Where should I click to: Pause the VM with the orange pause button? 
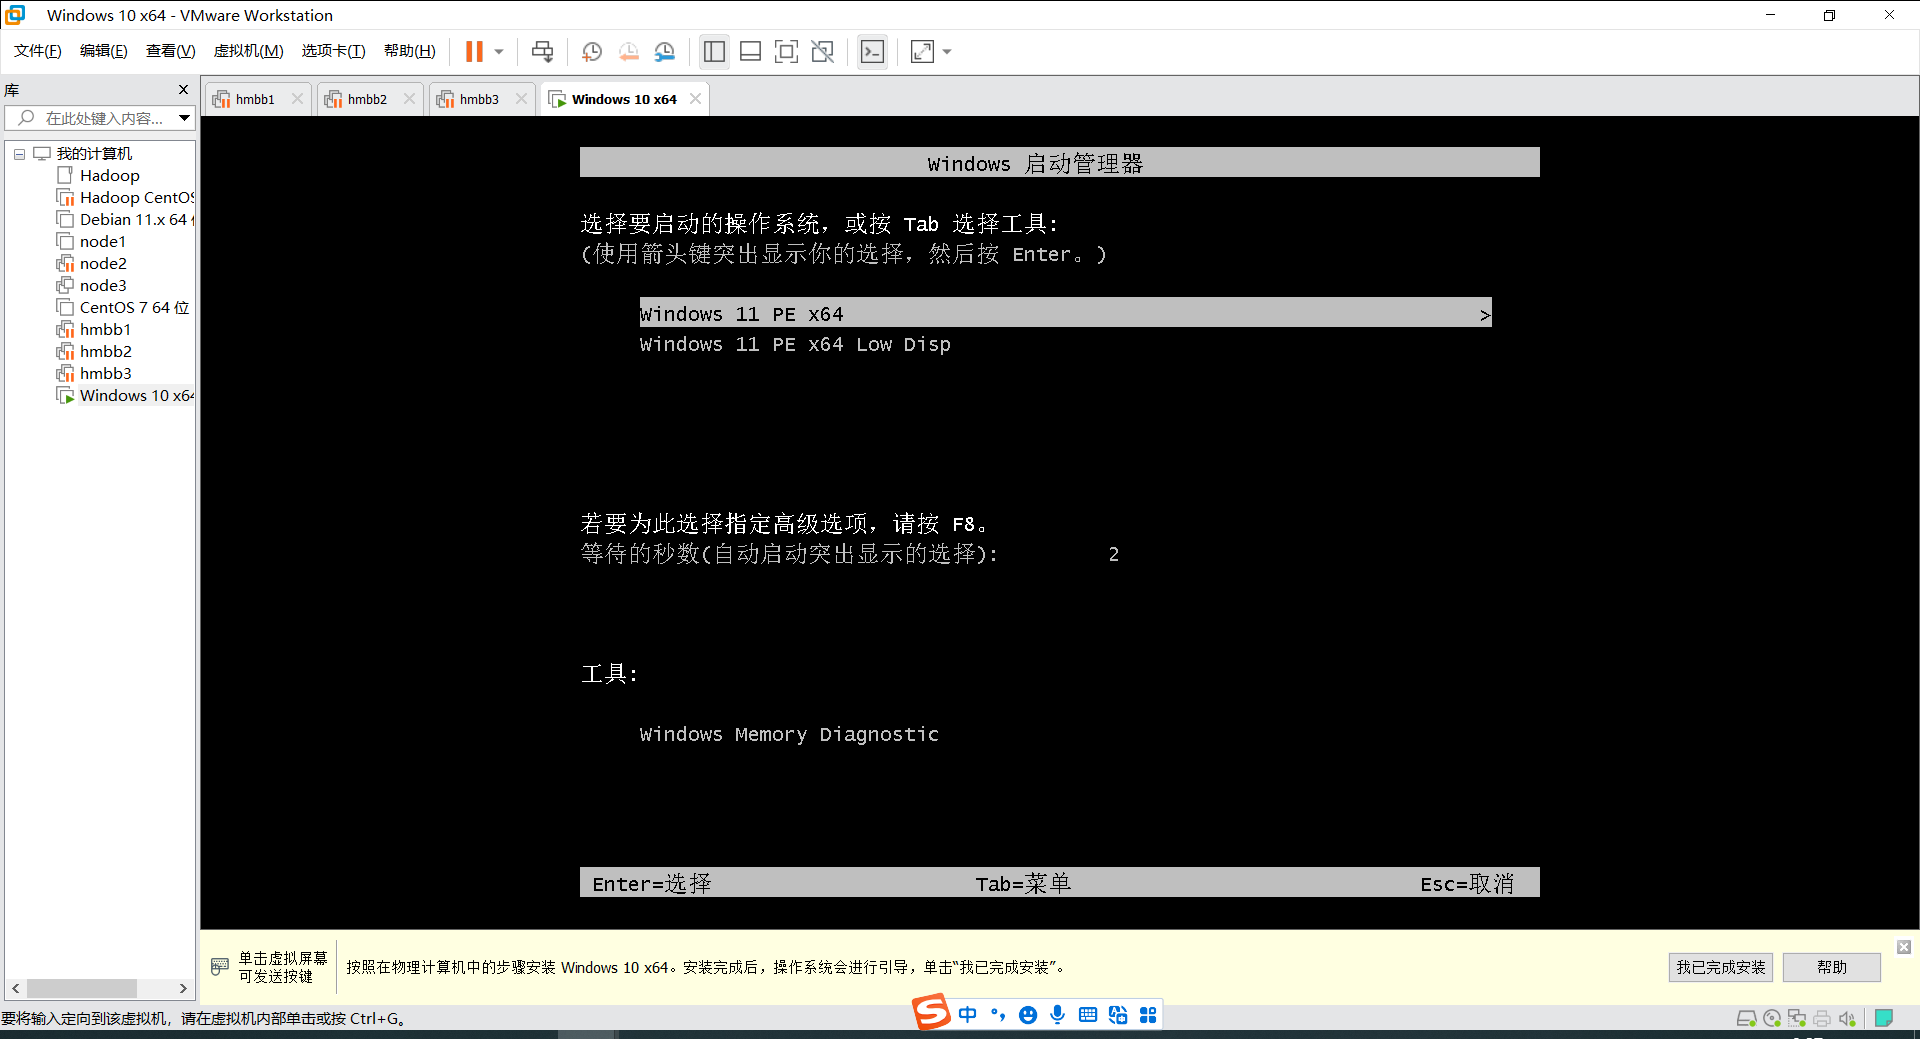click(474, 51)
